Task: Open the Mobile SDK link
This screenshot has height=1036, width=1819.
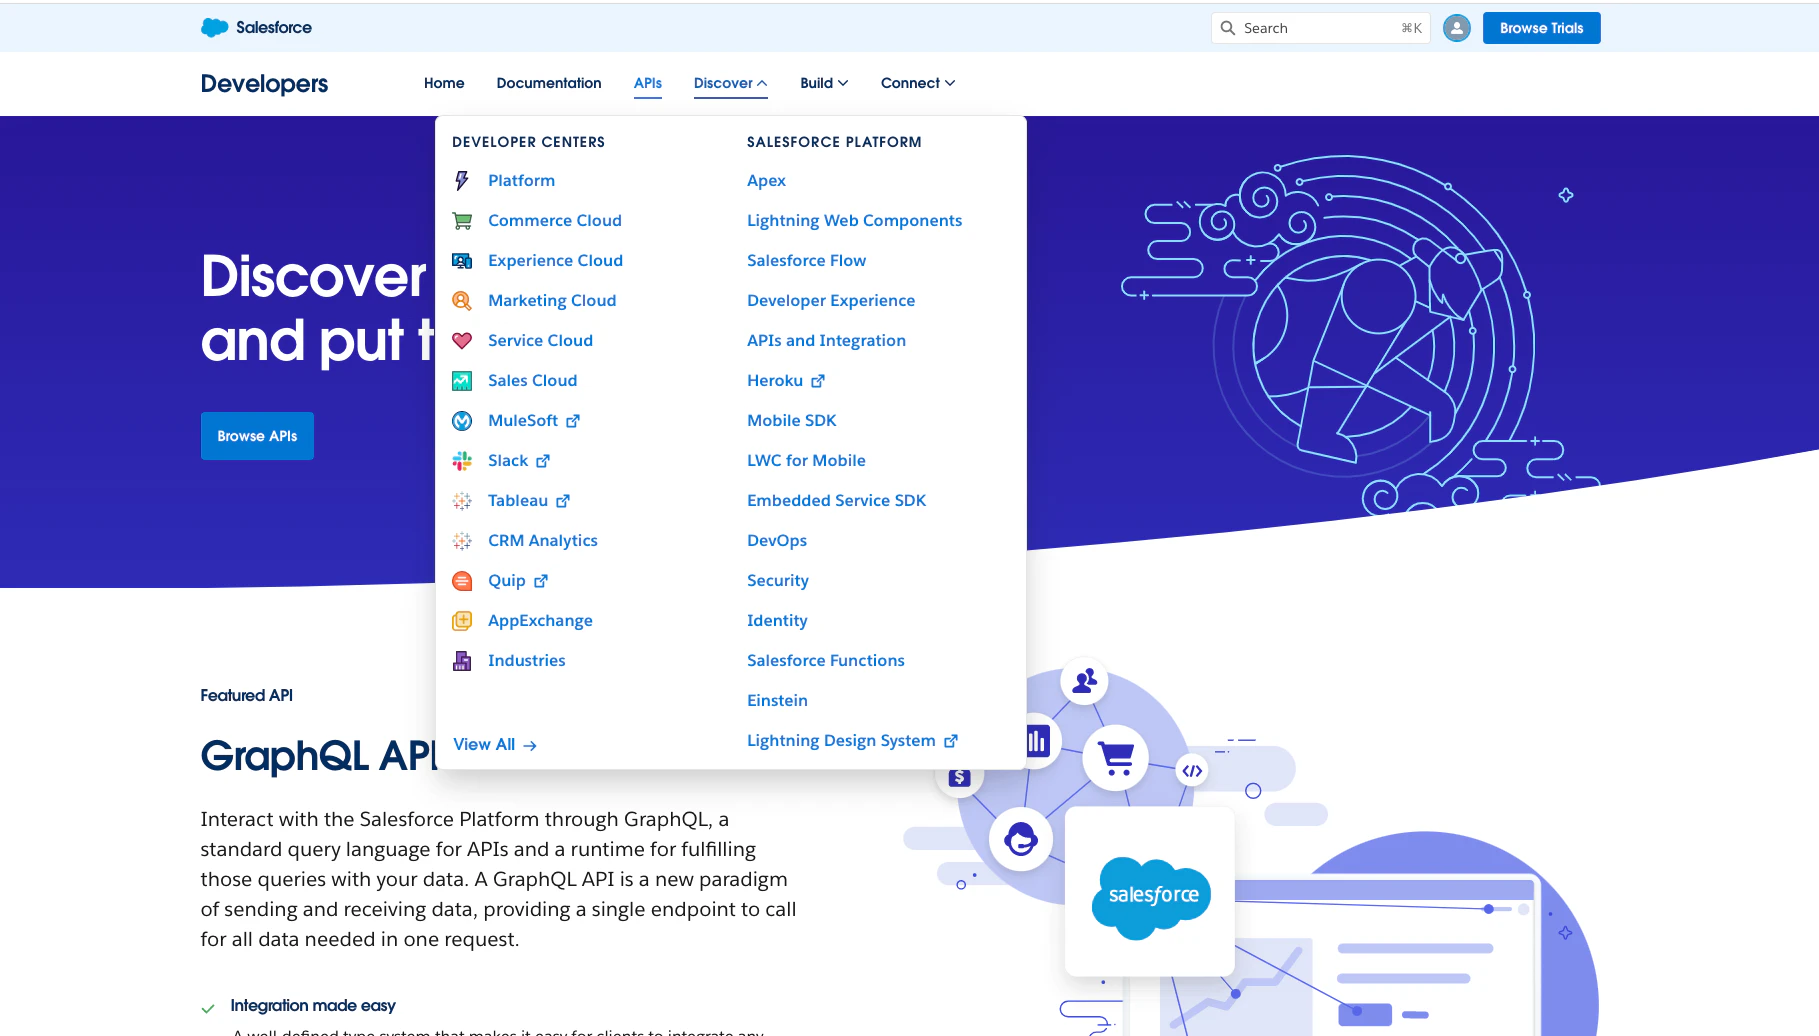Action: [791, 420]
